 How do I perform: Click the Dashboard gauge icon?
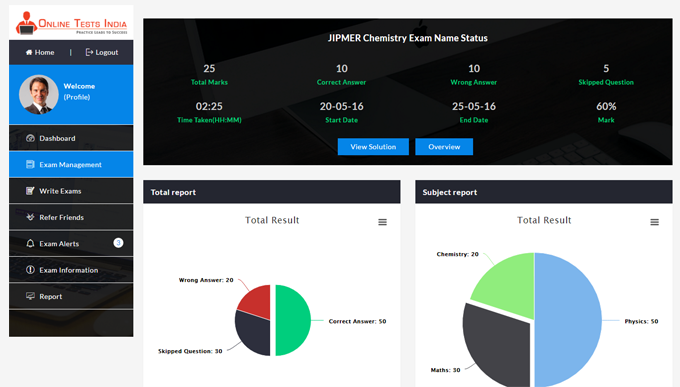(x=30, y=138)
